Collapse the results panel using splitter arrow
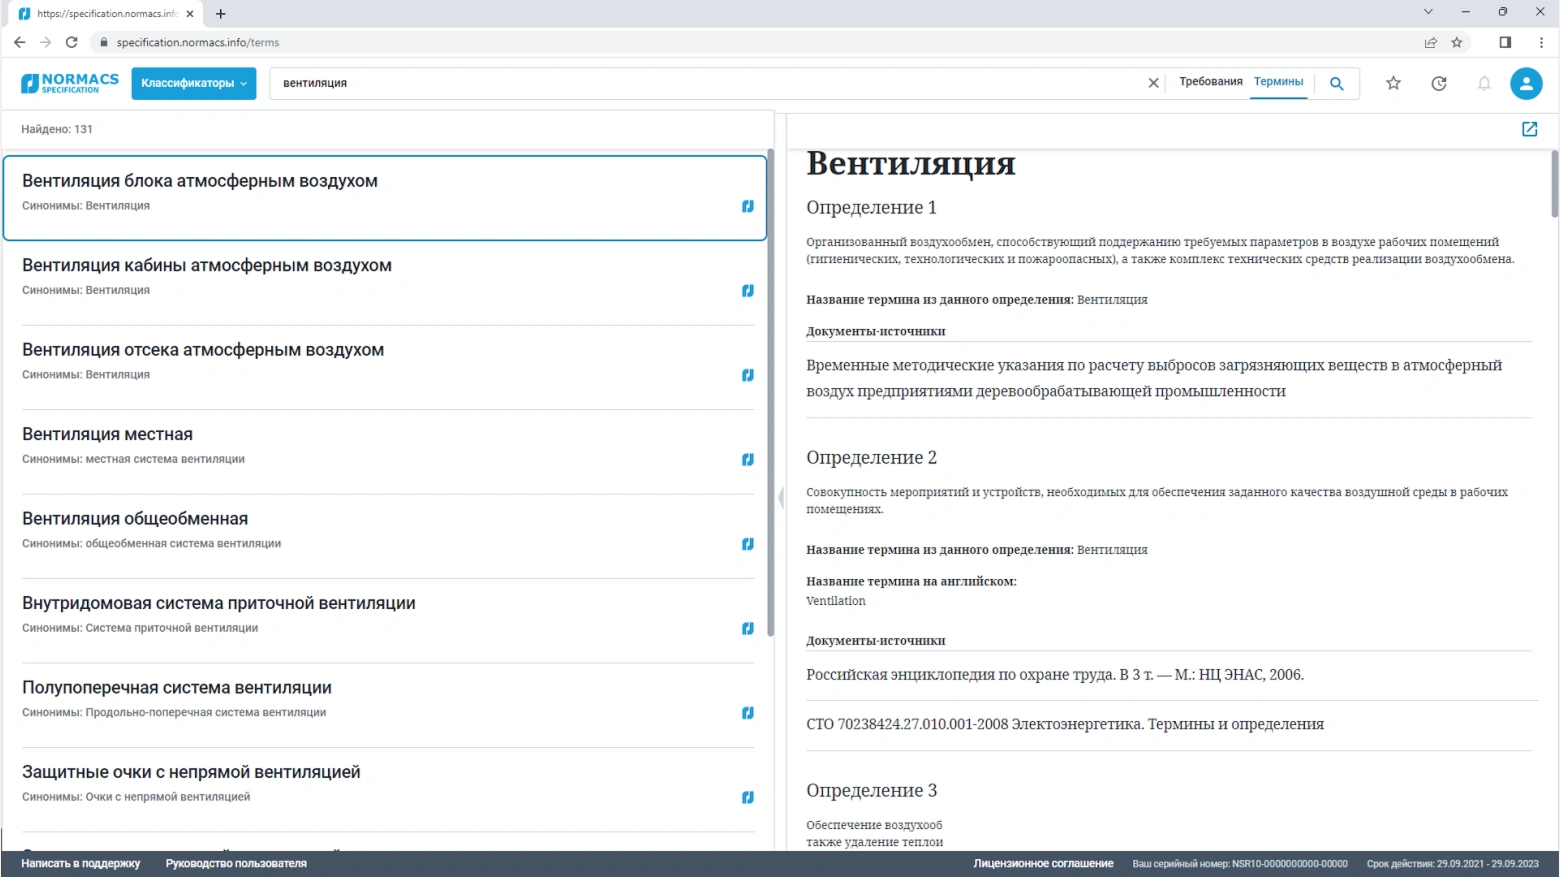Viewport: 1560px width, 877px height. [x=781, y=497]
